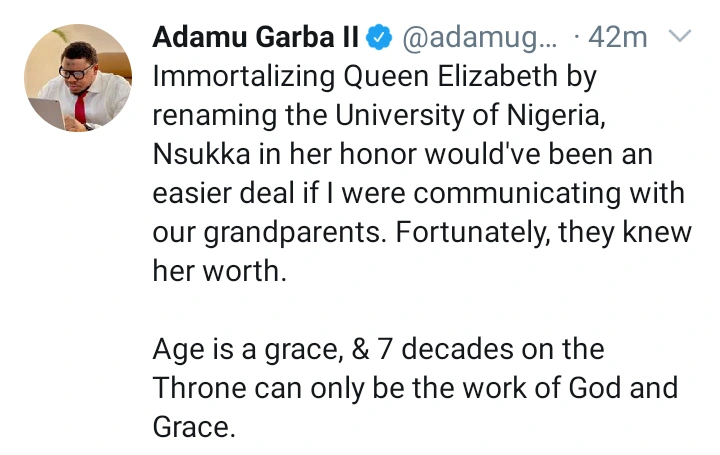Click 'University of Nigeria' in the tweet

467,115
